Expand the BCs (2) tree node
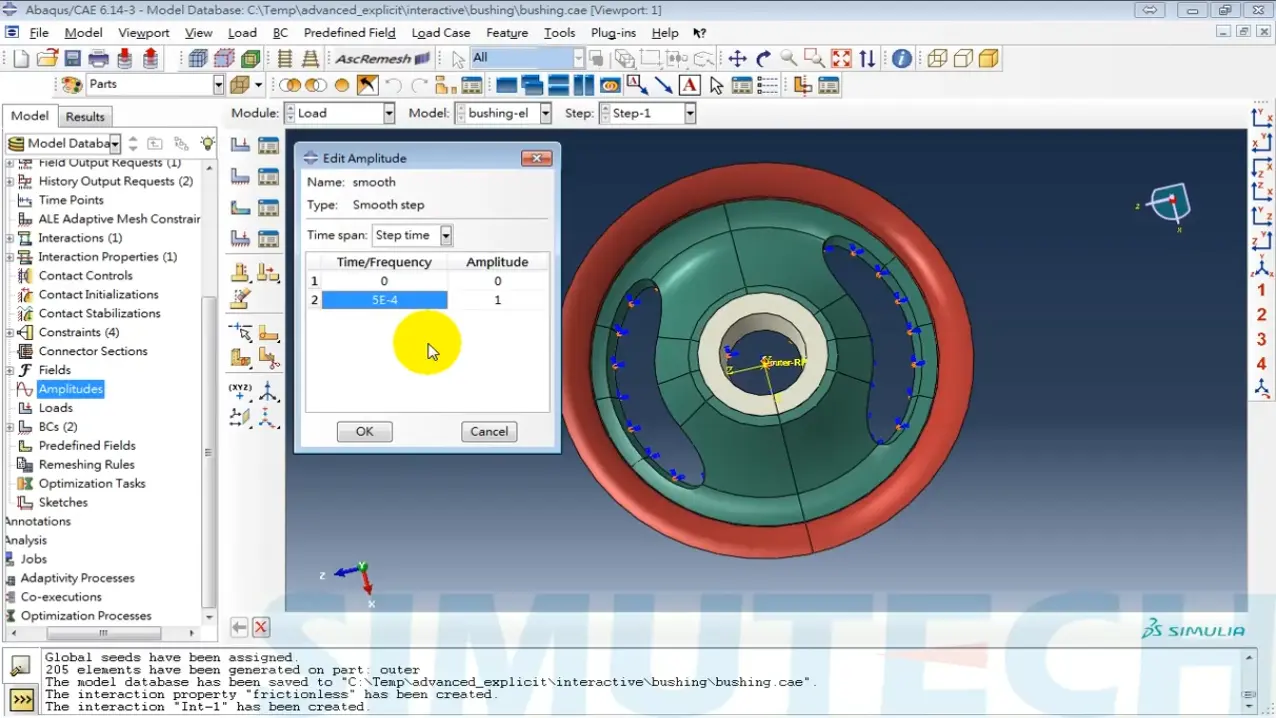Viewport: 1276px width, 718px height. click(x=10, y=427)
